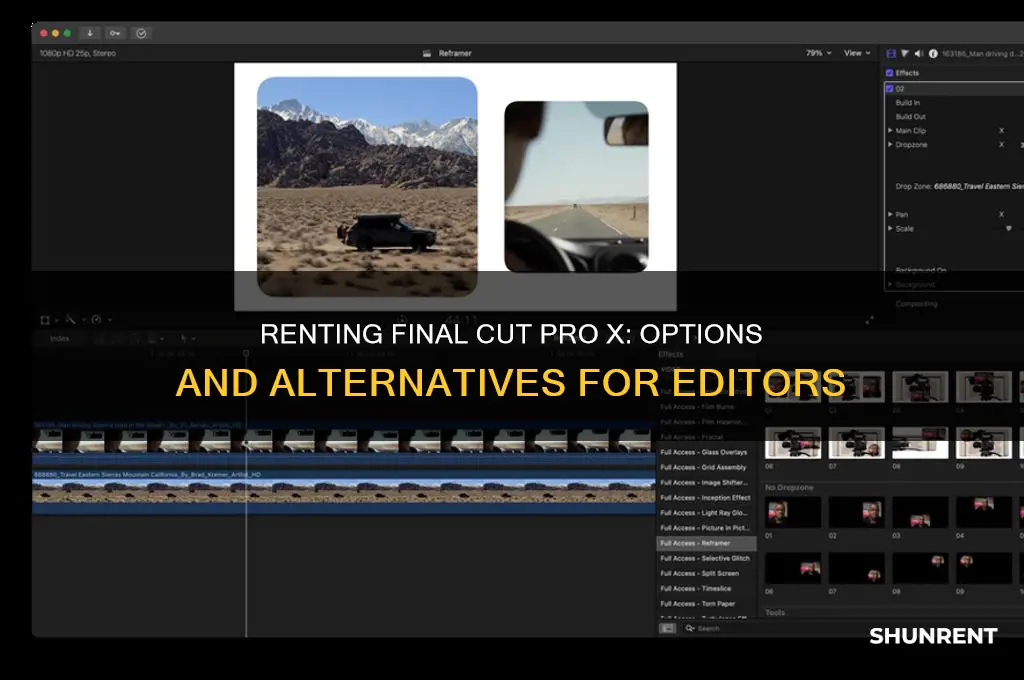Image resolution: width=1024 pixels, height=680 pixels.
Task: Click the effects browser list view icon
Action: pos(667,628)
